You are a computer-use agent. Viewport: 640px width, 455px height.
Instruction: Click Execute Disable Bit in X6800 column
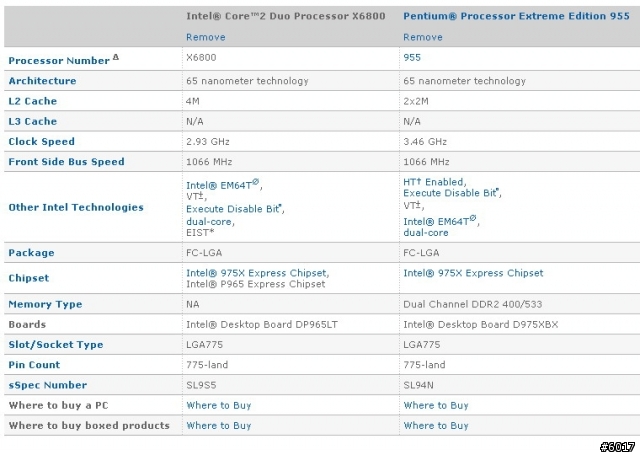[234, 209]
